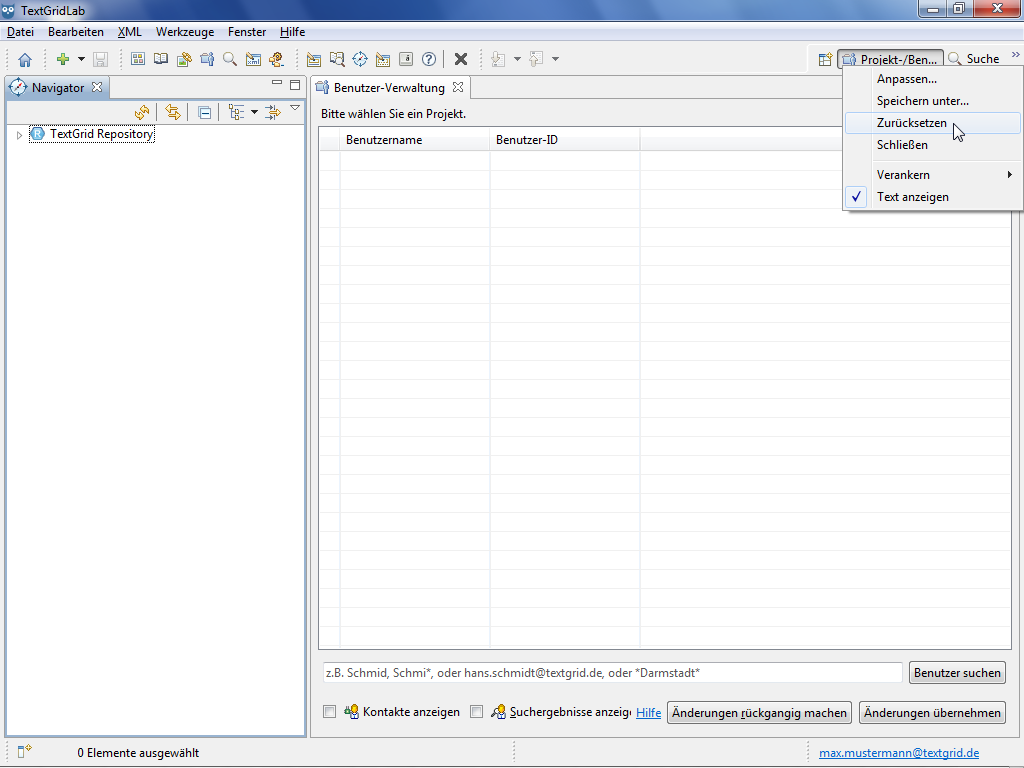Click the Open Perspective icon
The image size is (1024, 768).
click(x=825, y=60)
